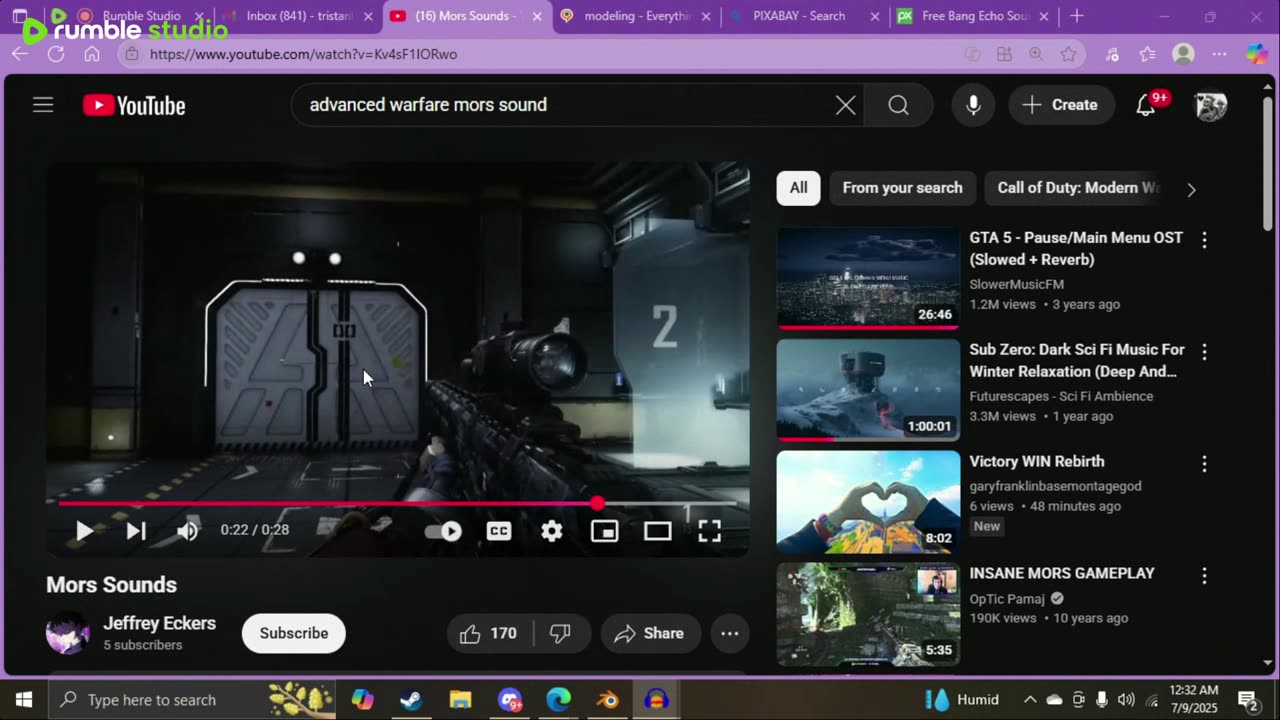Viewport: 1280px width, 720px height.
Task: Open the browser profile icon
Action: (x=1183, y=54)
